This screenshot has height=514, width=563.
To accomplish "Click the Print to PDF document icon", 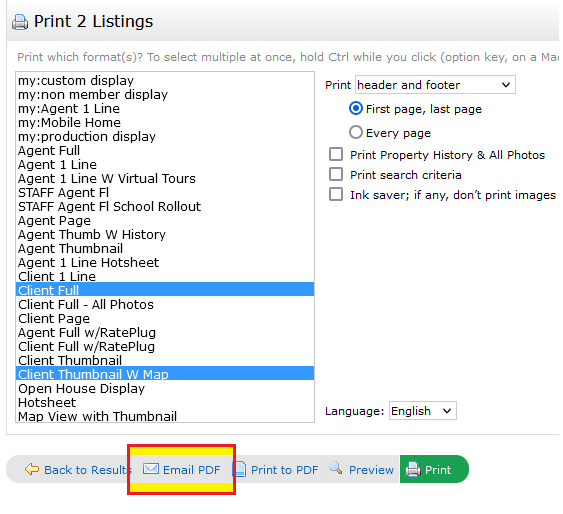I will (x=239, y=469).
